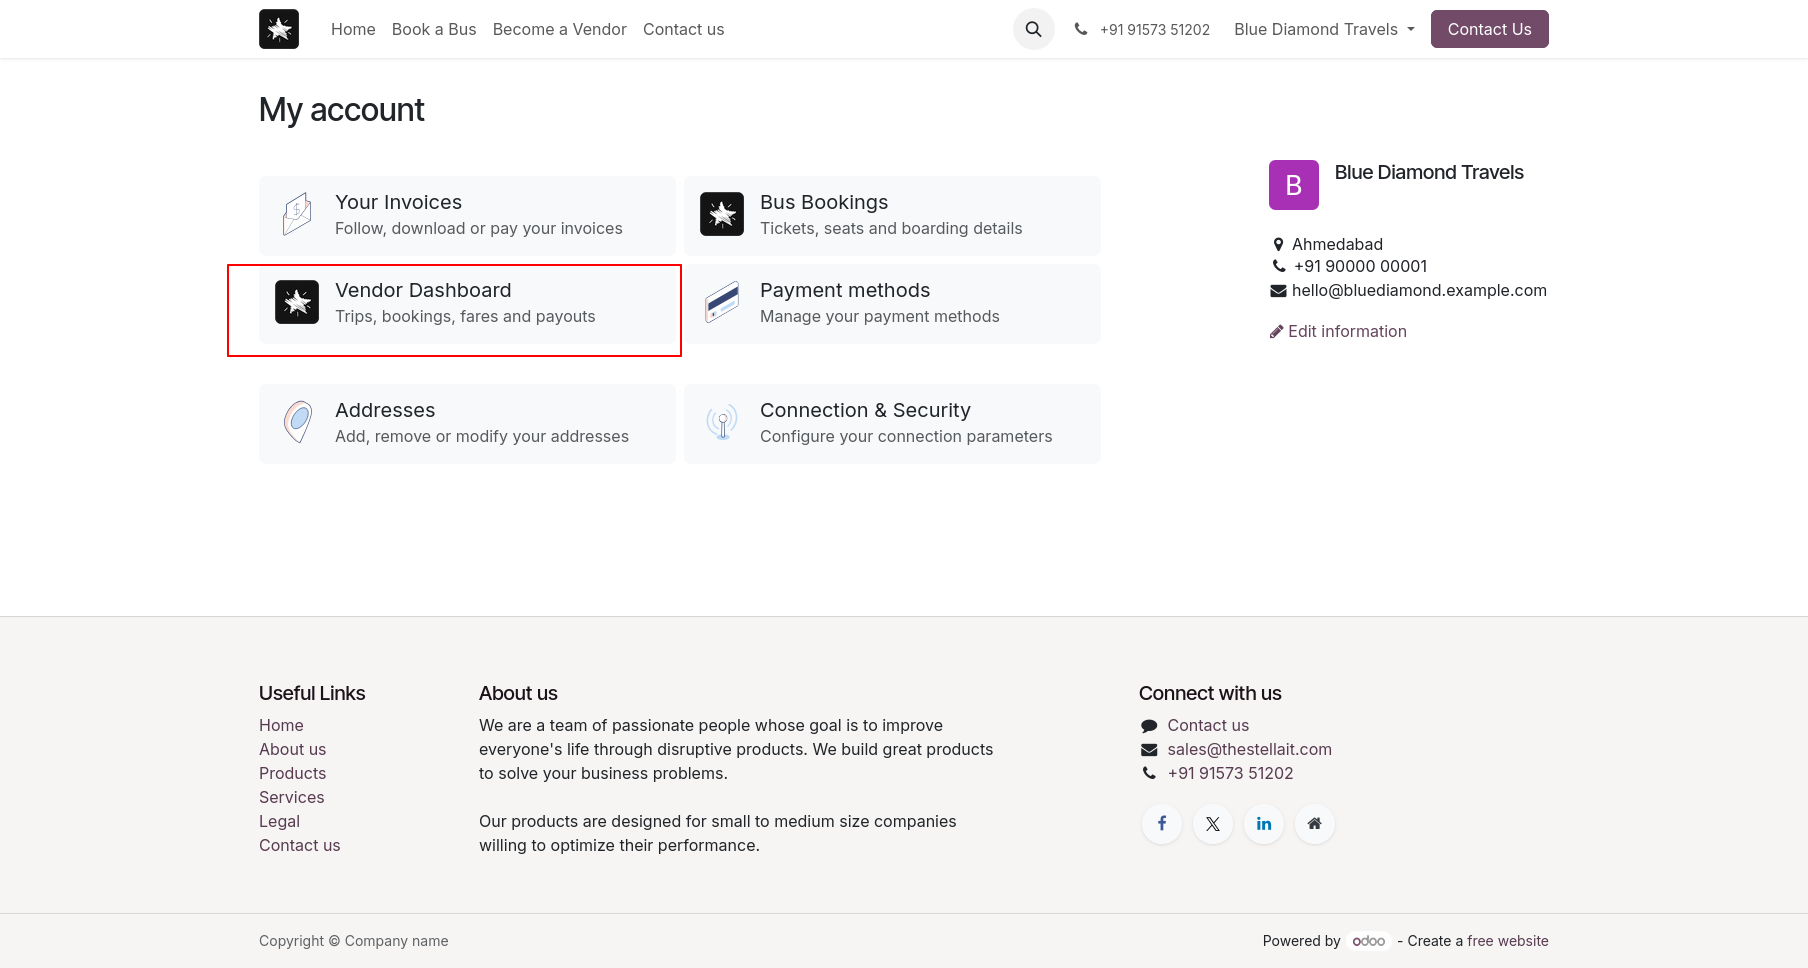
Task: Open the Your Invoices envelope icon
Action: coord(297,214)
